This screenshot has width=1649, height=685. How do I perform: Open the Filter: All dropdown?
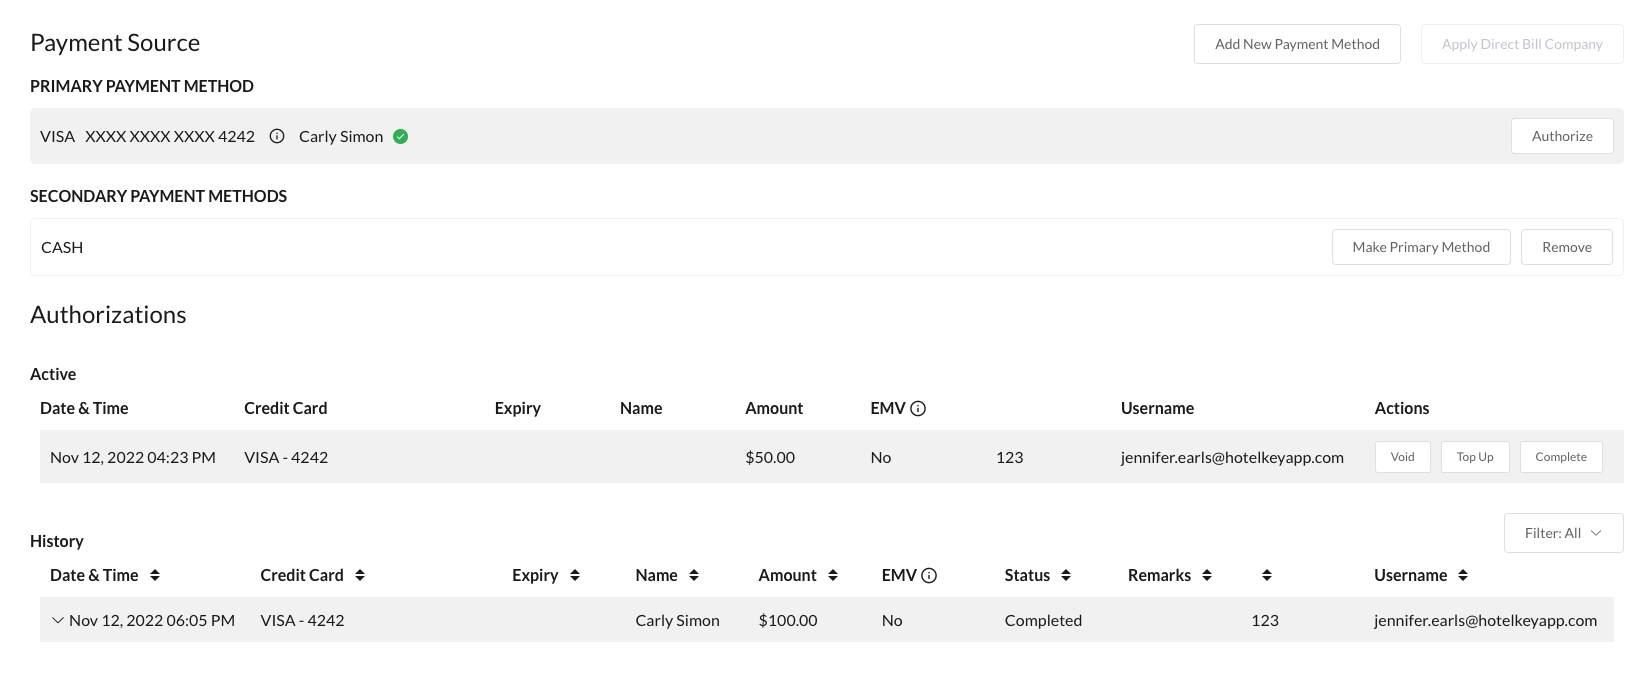click(1563, 533)
